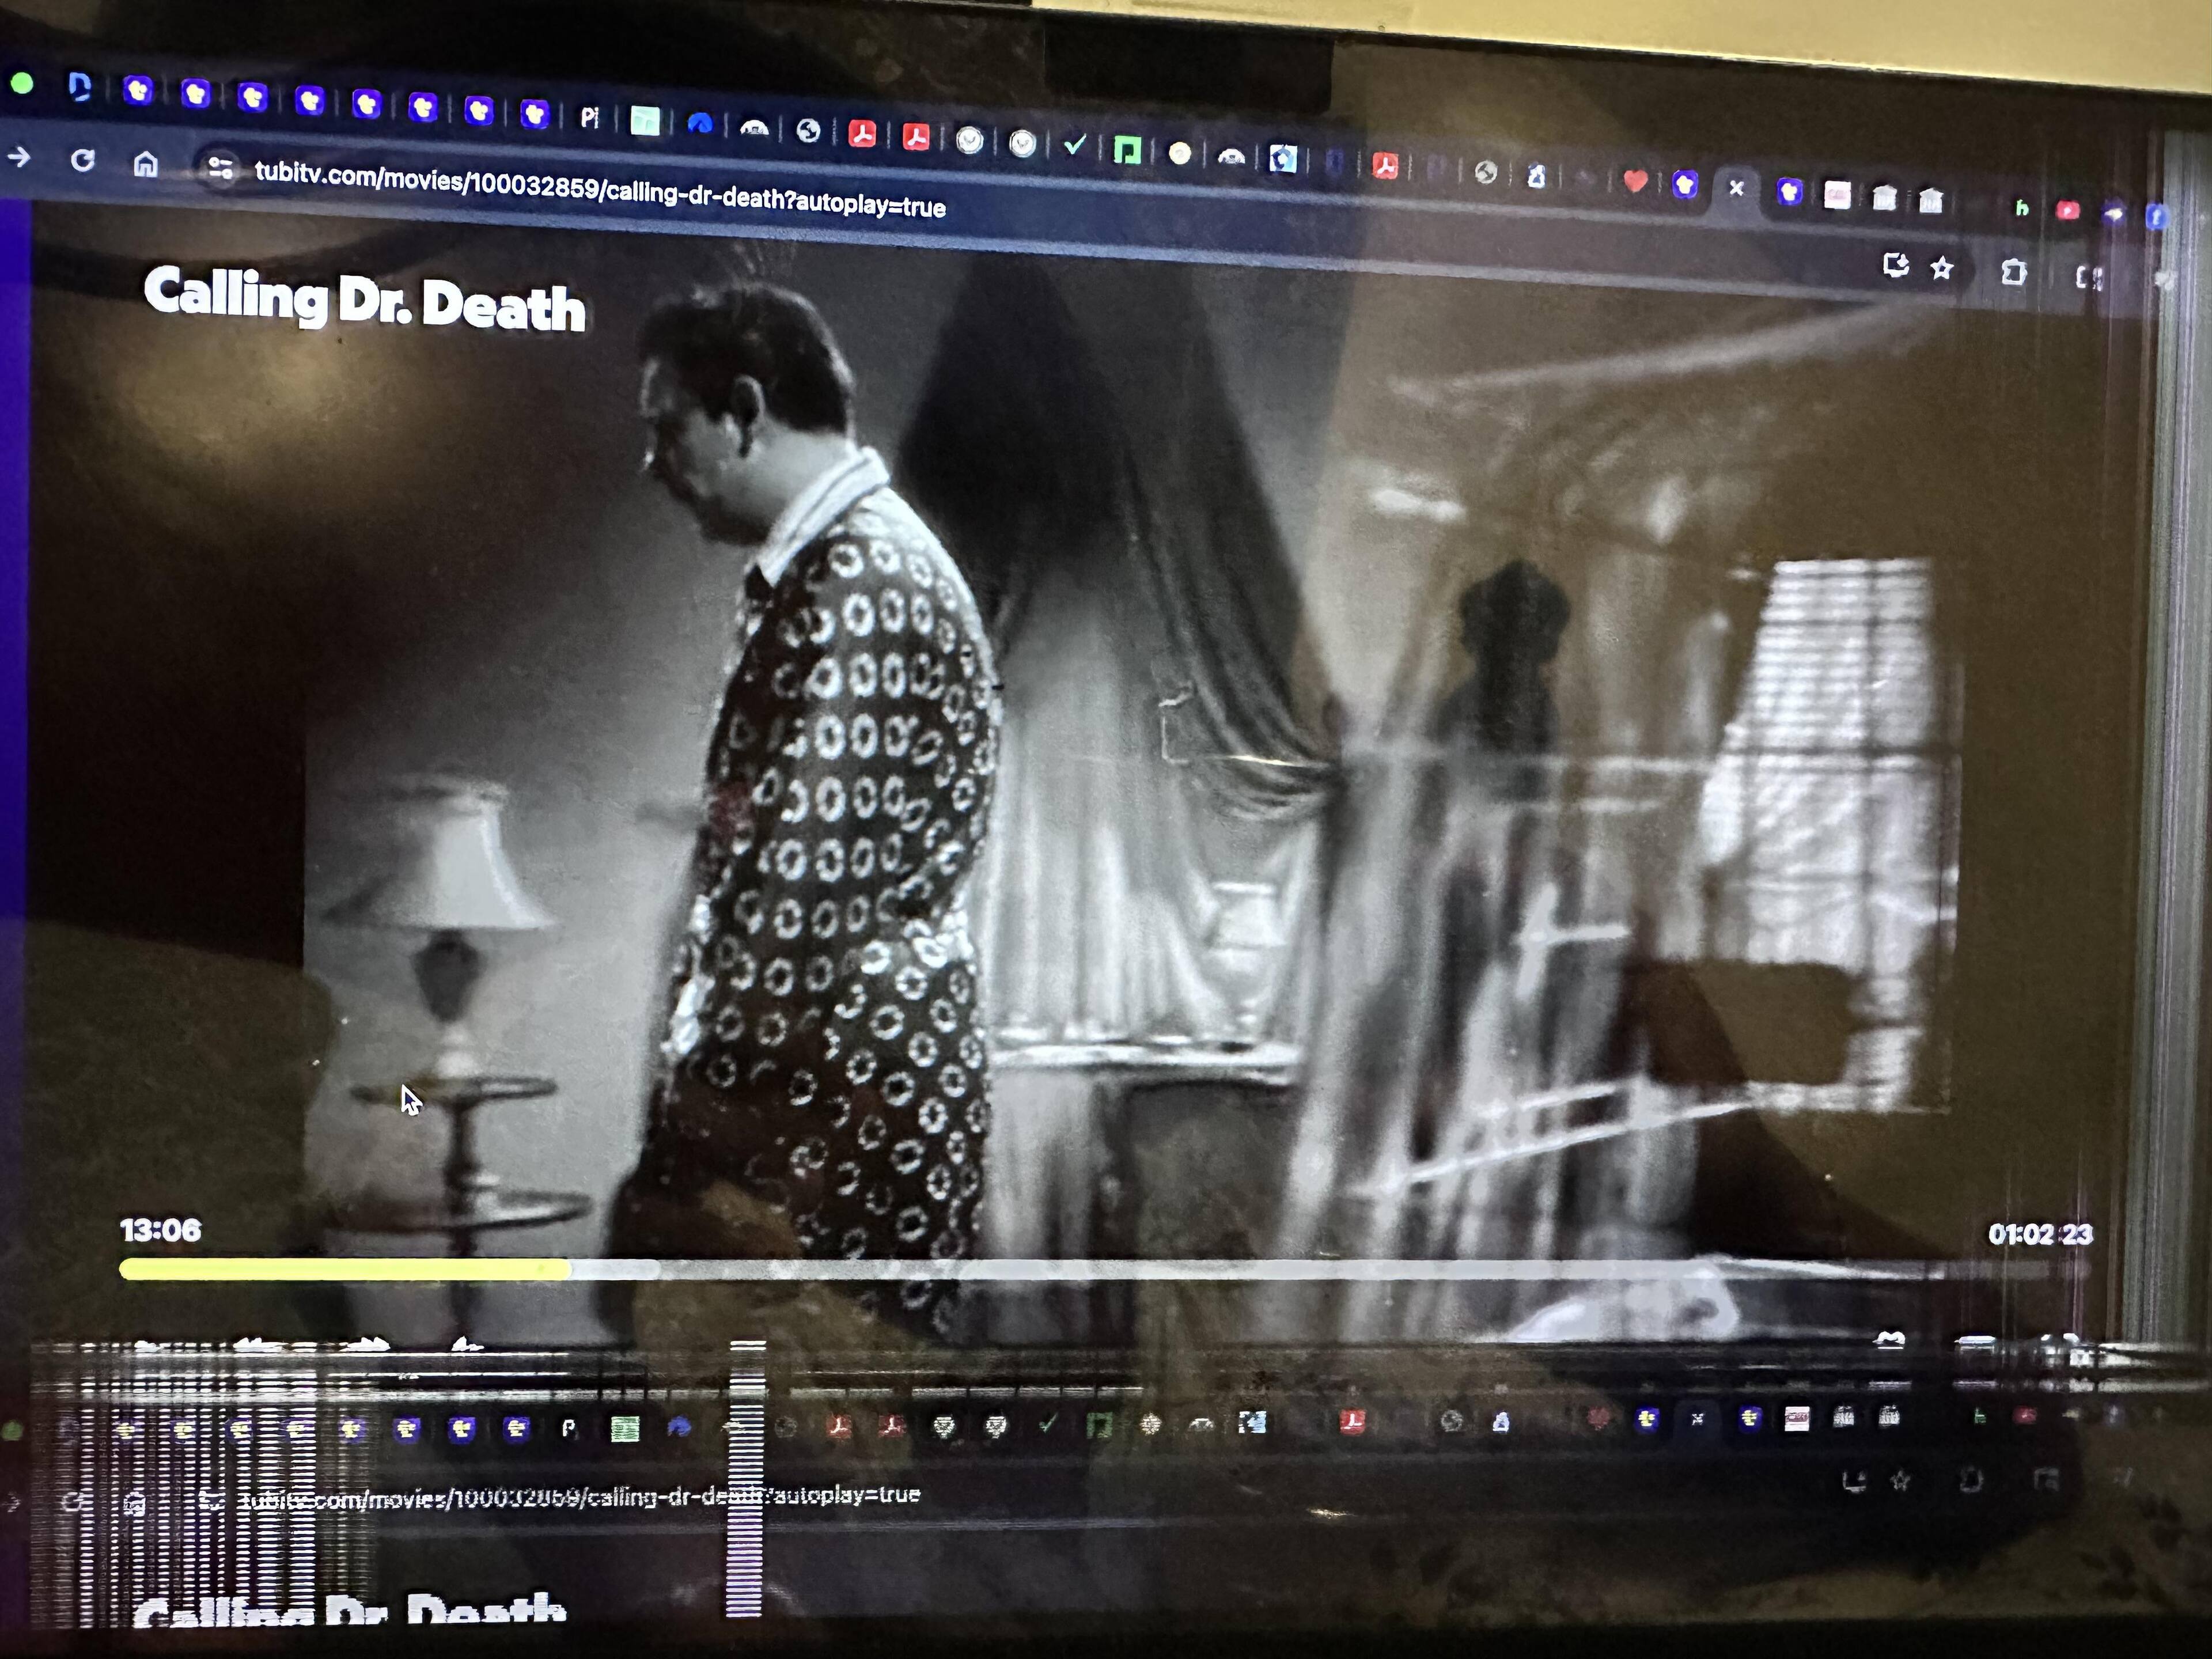The image size is (2212, 1659).
Task: Select the green 'h' tab
Action: coord(2021,208)
